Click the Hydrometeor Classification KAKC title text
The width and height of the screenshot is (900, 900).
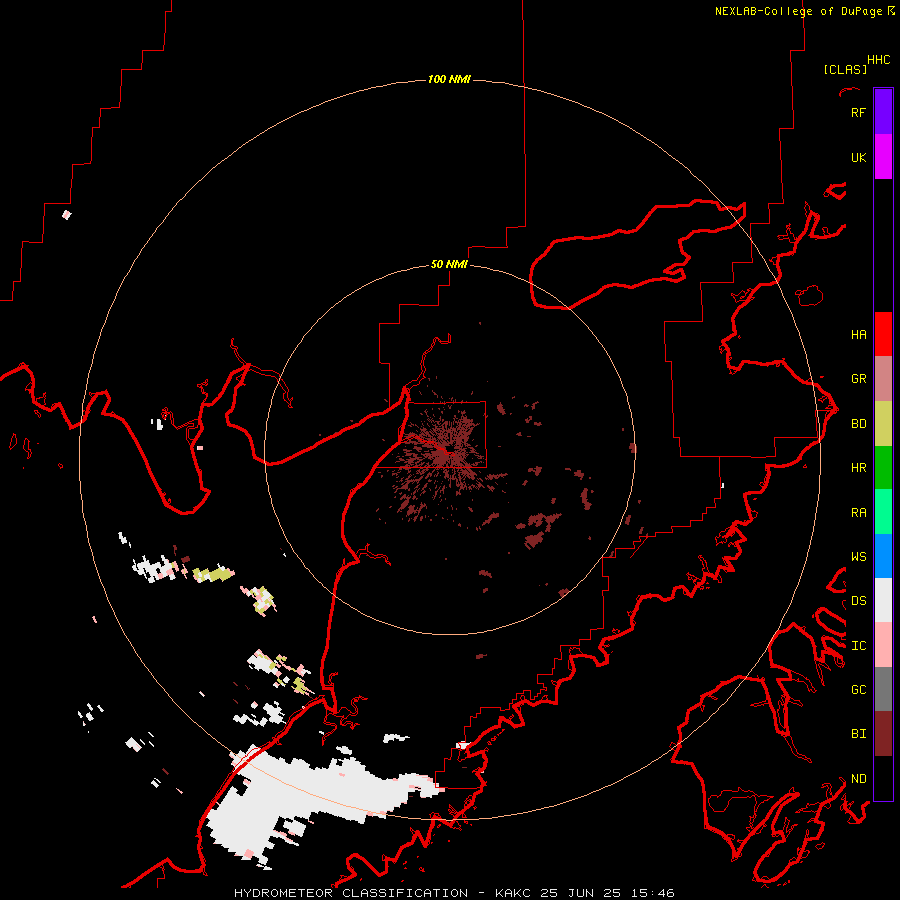[454, 893]
